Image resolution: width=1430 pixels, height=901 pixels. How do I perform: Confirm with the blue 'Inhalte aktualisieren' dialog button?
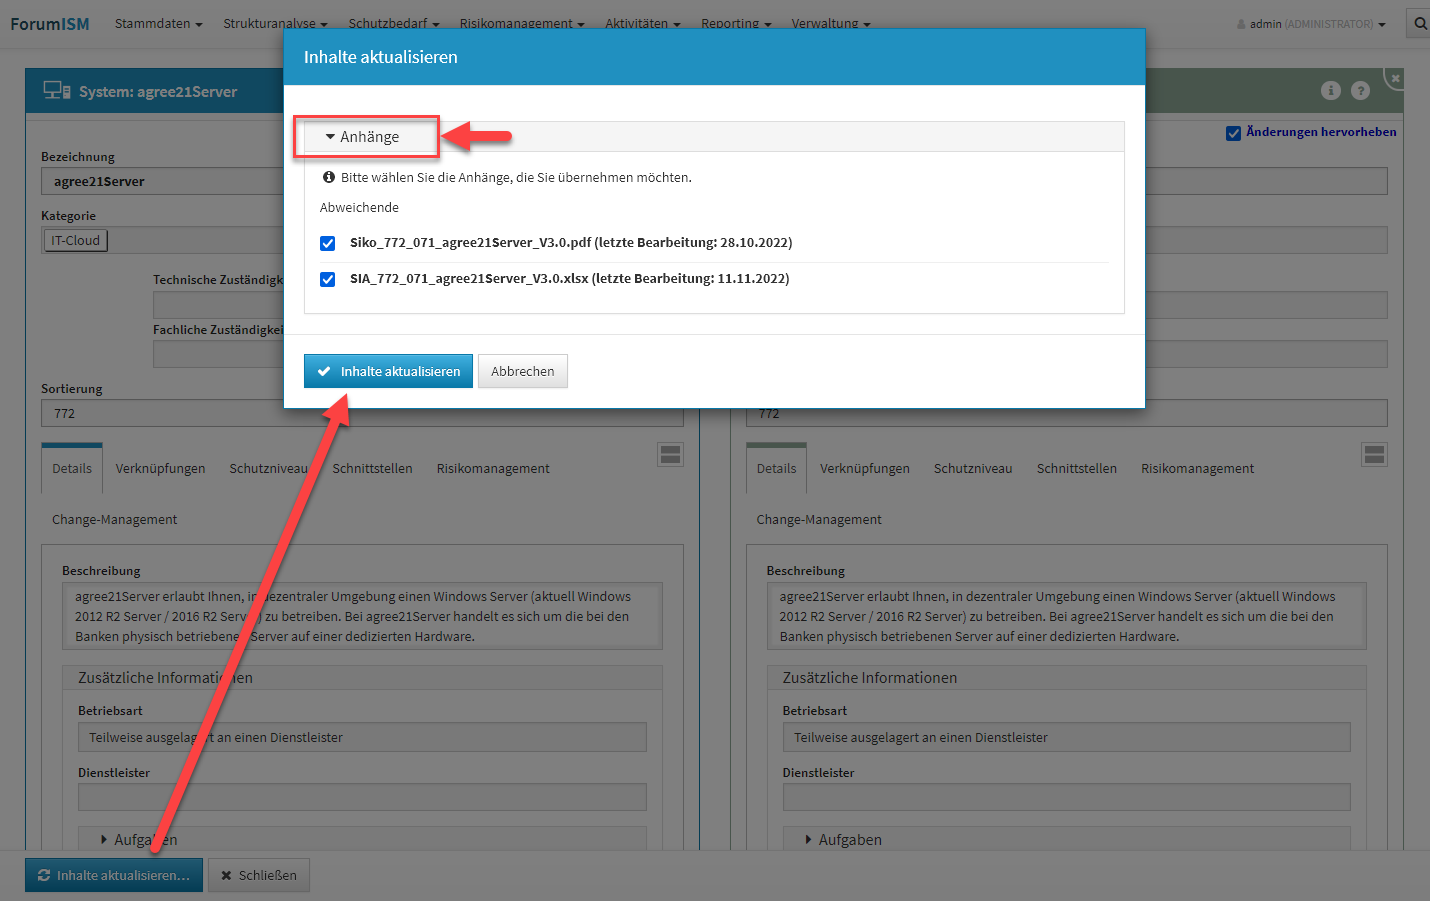[388, 371]
